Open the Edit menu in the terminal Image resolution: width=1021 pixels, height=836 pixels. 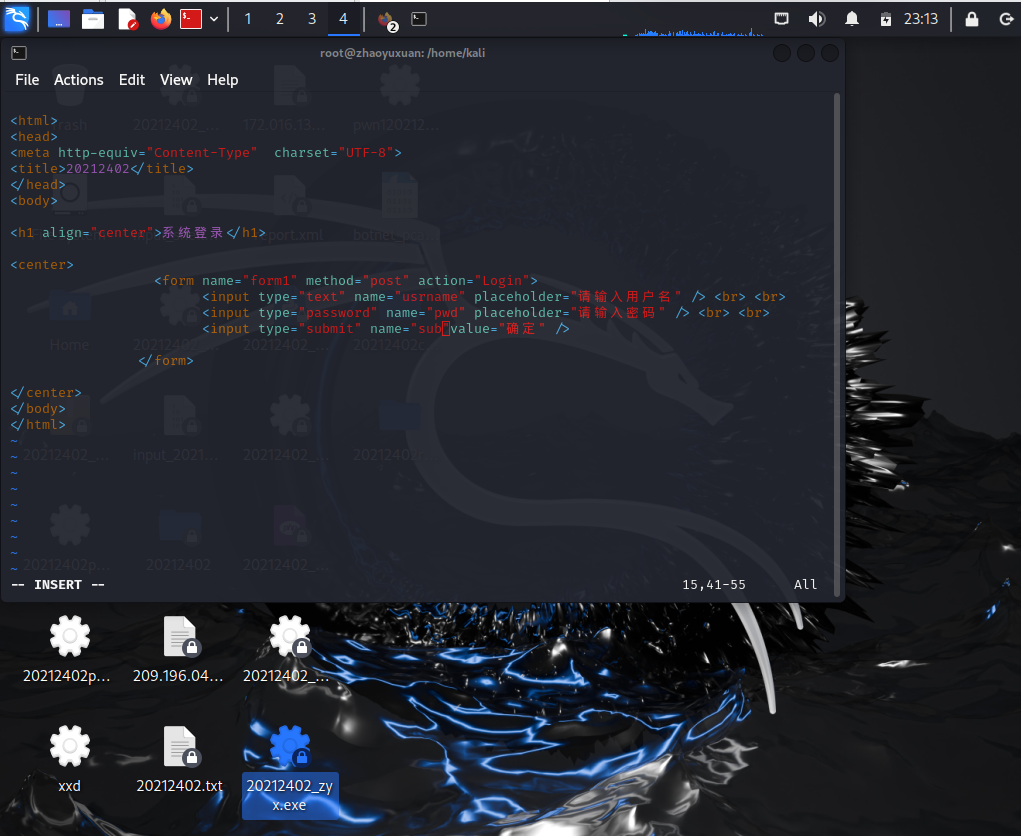pyautogui.click(x=132, y=79)
